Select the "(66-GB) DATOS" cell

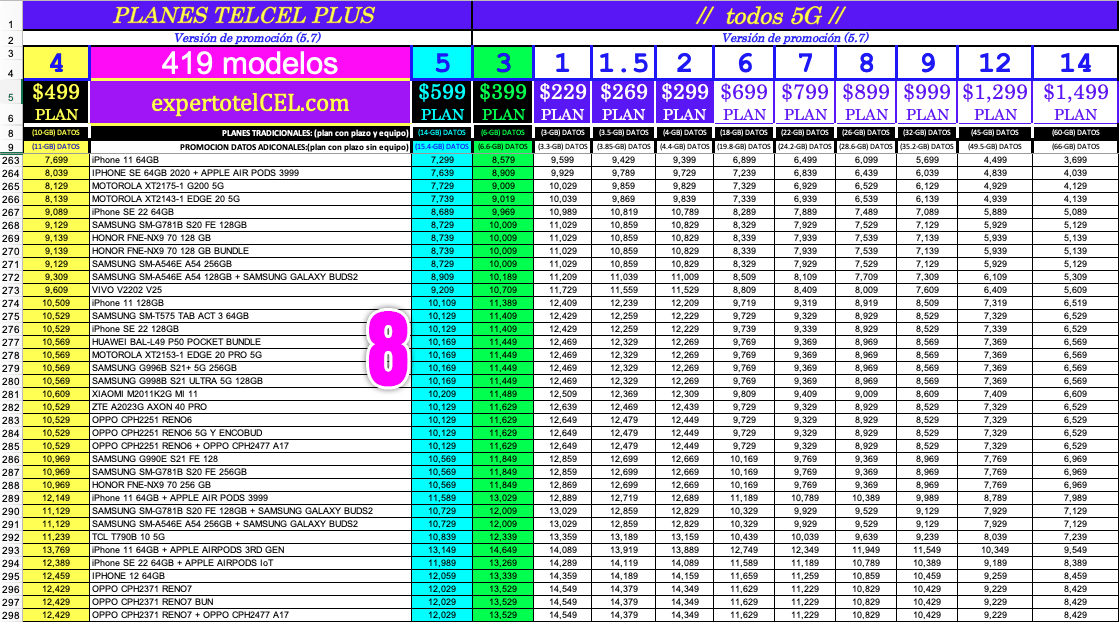(1075, 146)
